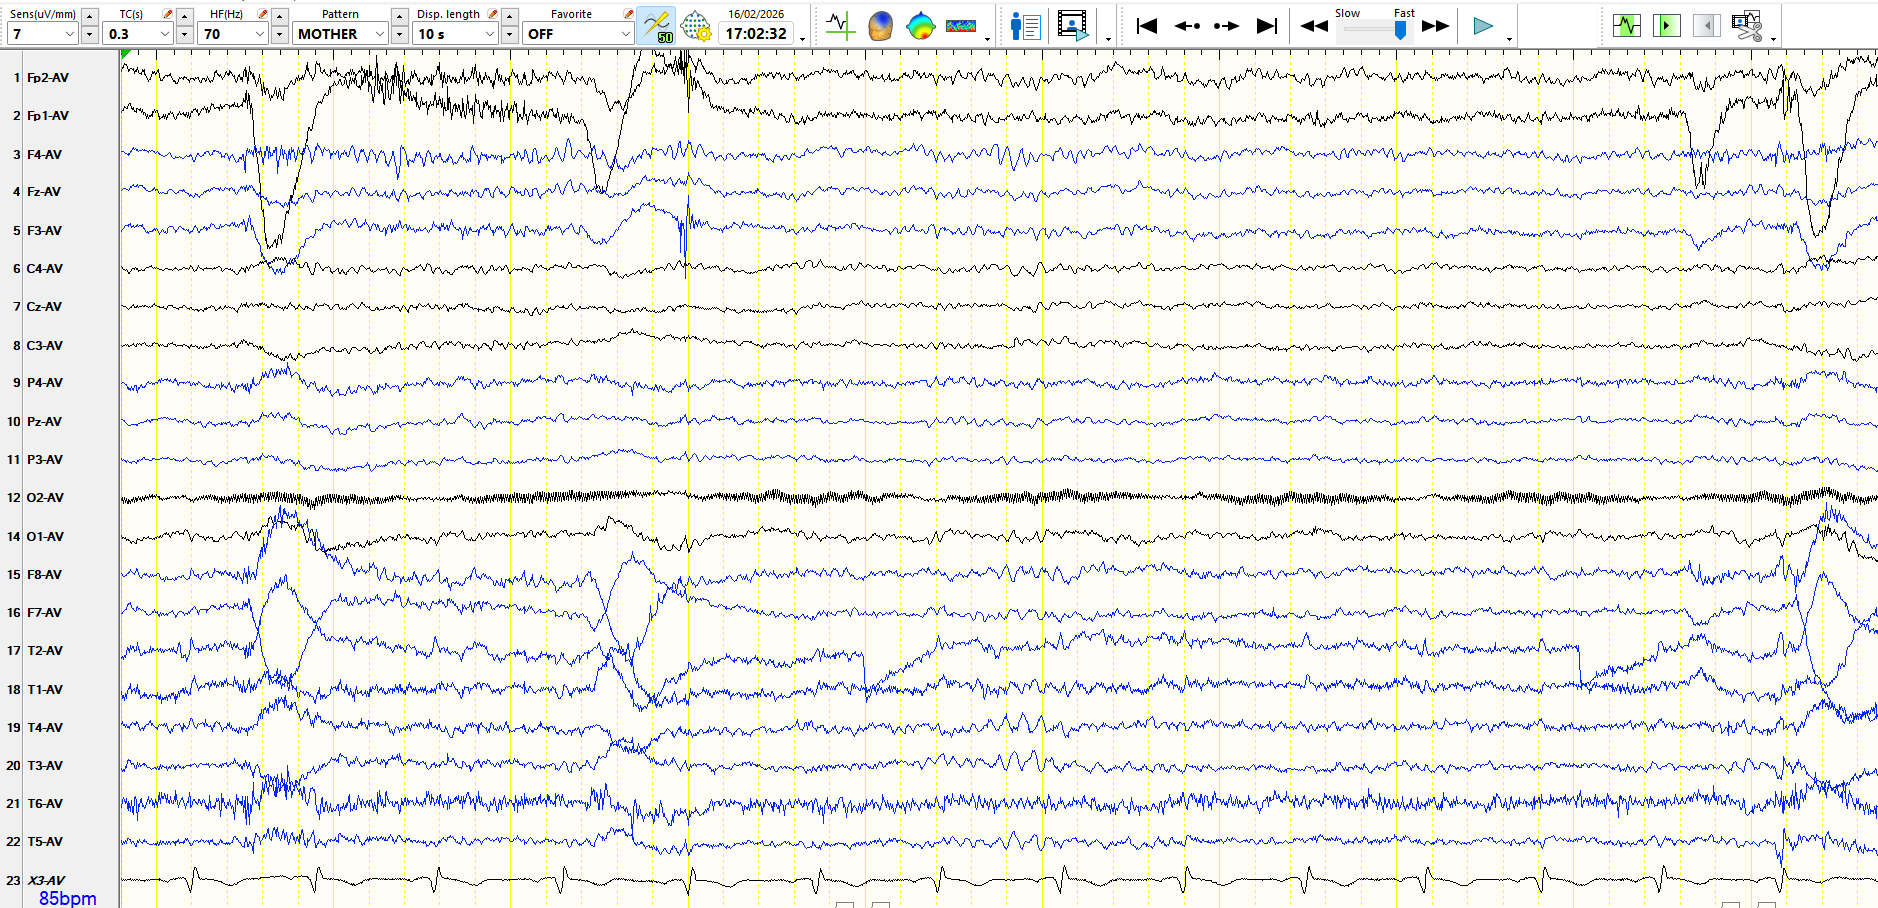Select the O2-AV channel label
This screenshot has width=1878, height=908.
[x=45, y=498]
